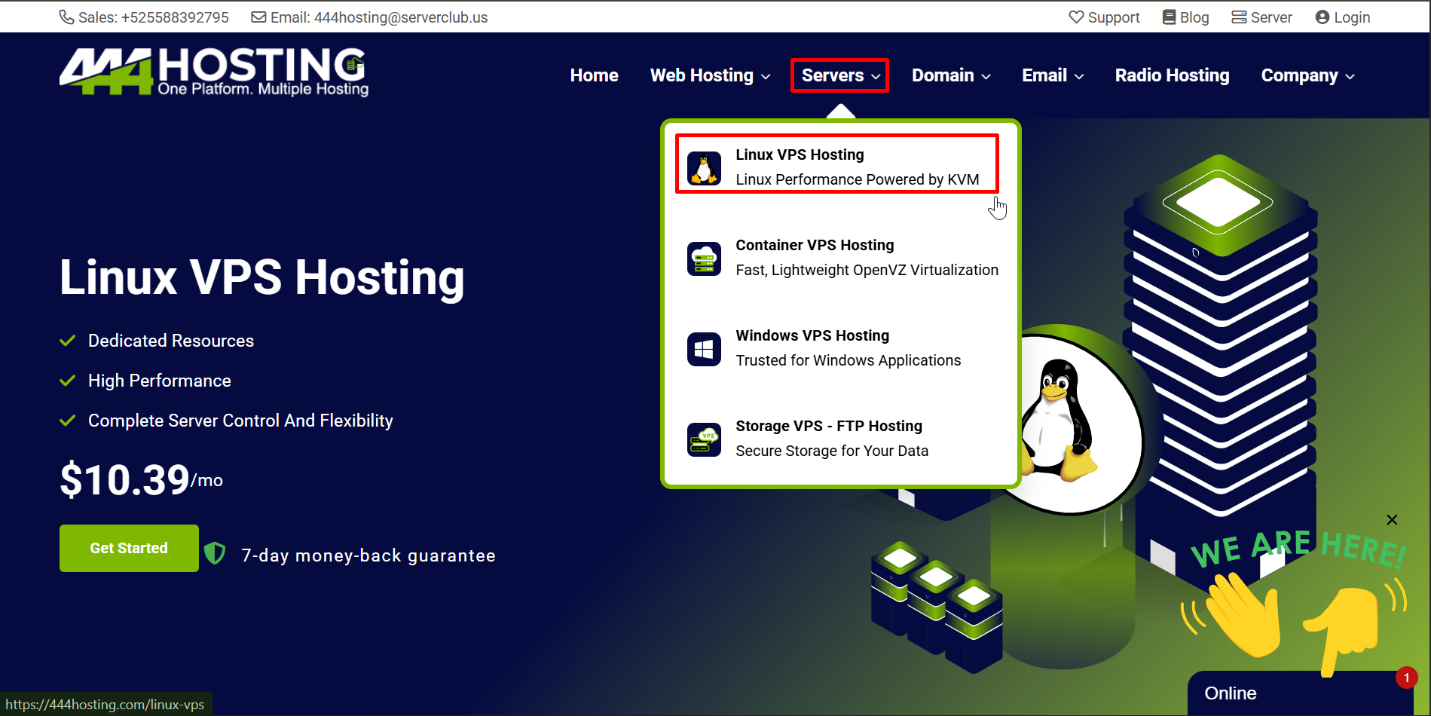
Task: Click the Storage VPS FTP icon
Action: coord(704,439)
